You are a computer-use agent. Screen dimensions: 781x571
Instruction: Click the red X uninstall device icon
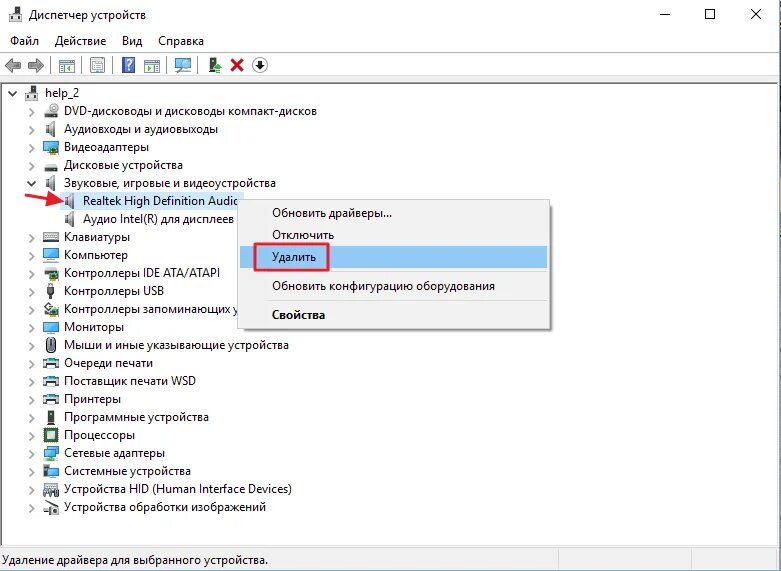point(237,65)
